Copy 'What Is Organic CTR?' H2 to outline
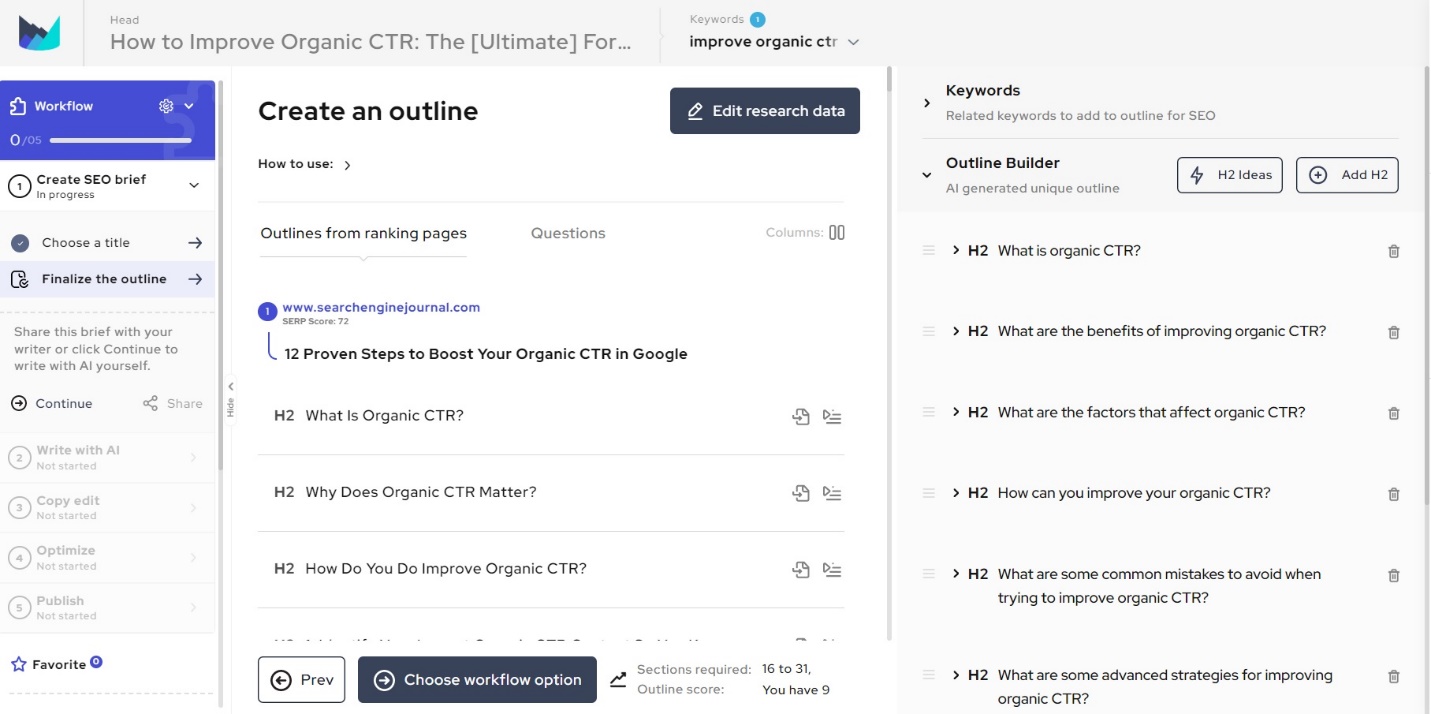Viewport: 1431px width, 714px height. pos(800,416)
